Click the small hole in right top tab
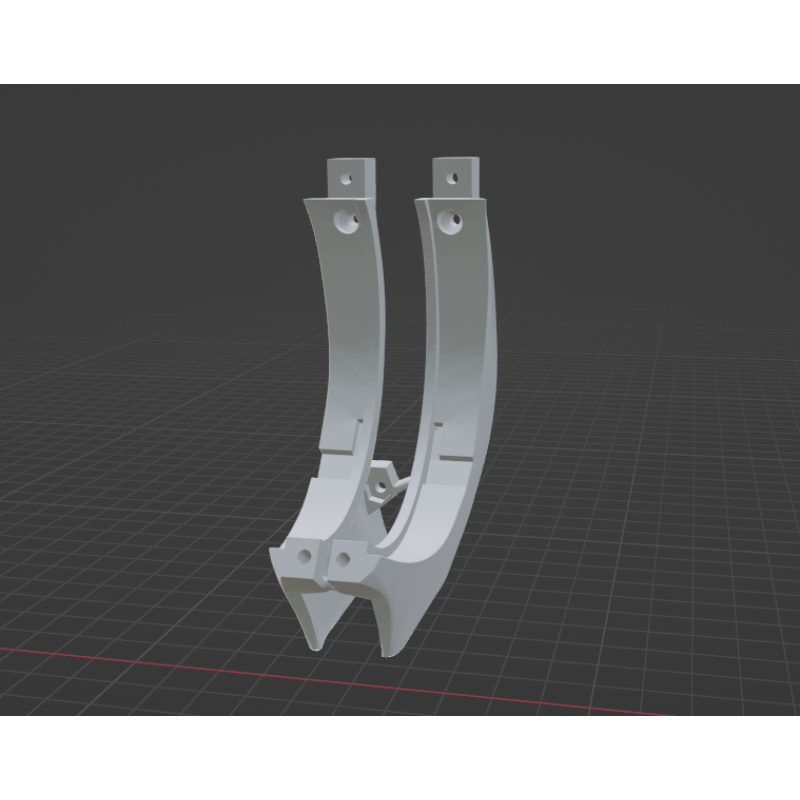 (x=452, y=179)
